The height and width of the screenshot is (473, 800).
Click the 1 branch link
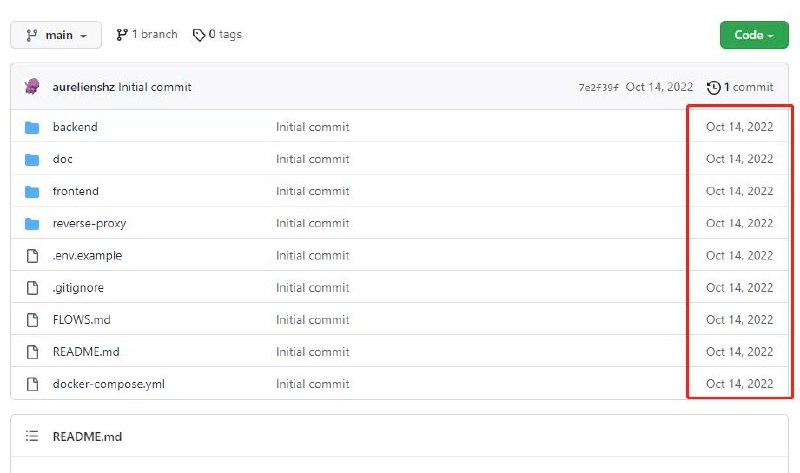point(147,35)
